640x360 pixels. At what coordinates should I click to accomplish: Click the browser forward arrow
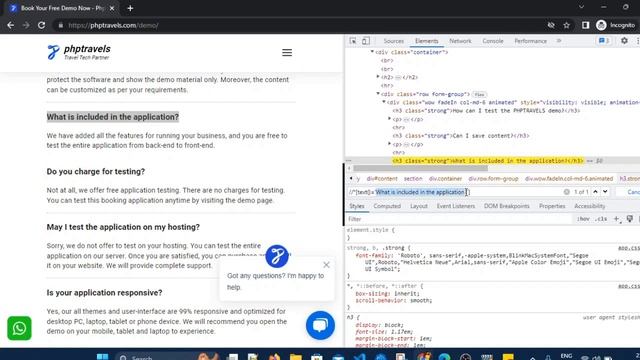(x=26, y=25)
